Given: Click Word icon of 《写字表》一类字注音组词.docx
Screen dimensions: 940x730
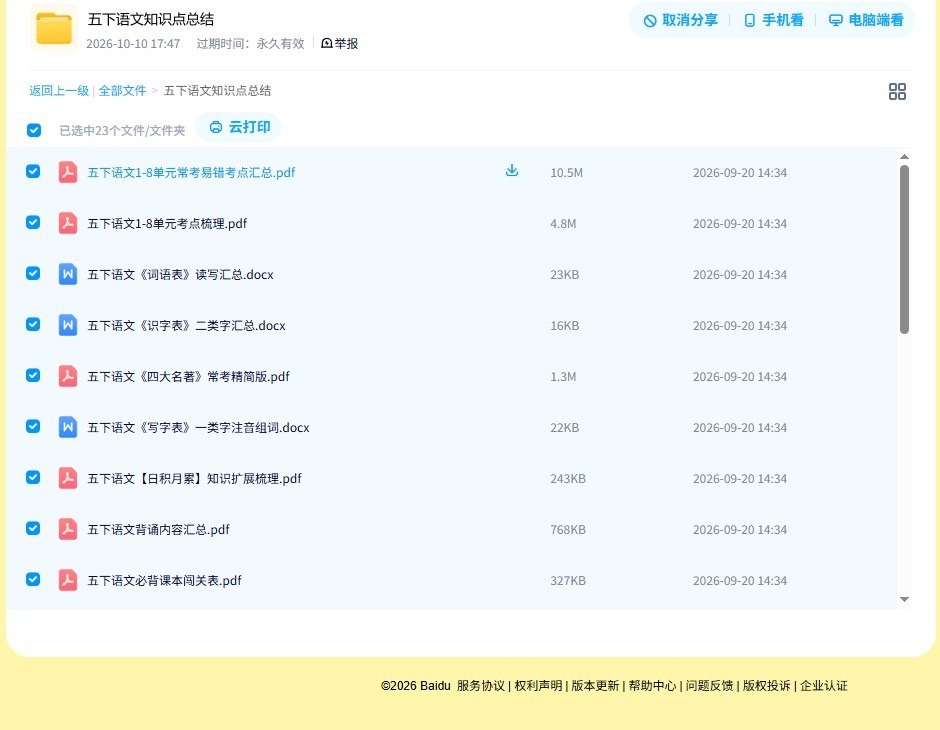Looking at the screenshot, I should pyautogui.click(x=68, y=427).
